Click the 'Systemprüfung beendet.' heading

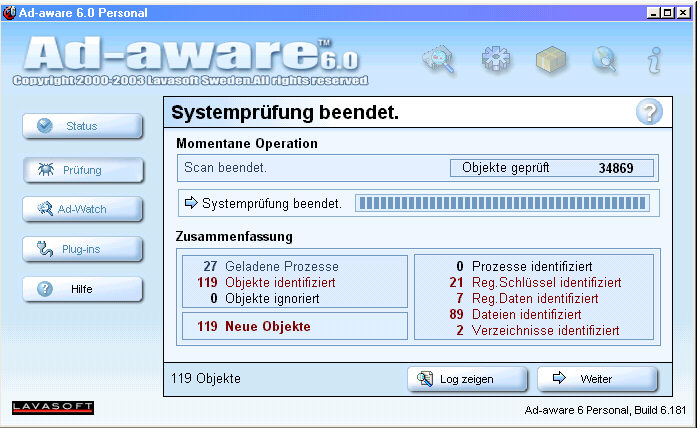coord(285,112)
